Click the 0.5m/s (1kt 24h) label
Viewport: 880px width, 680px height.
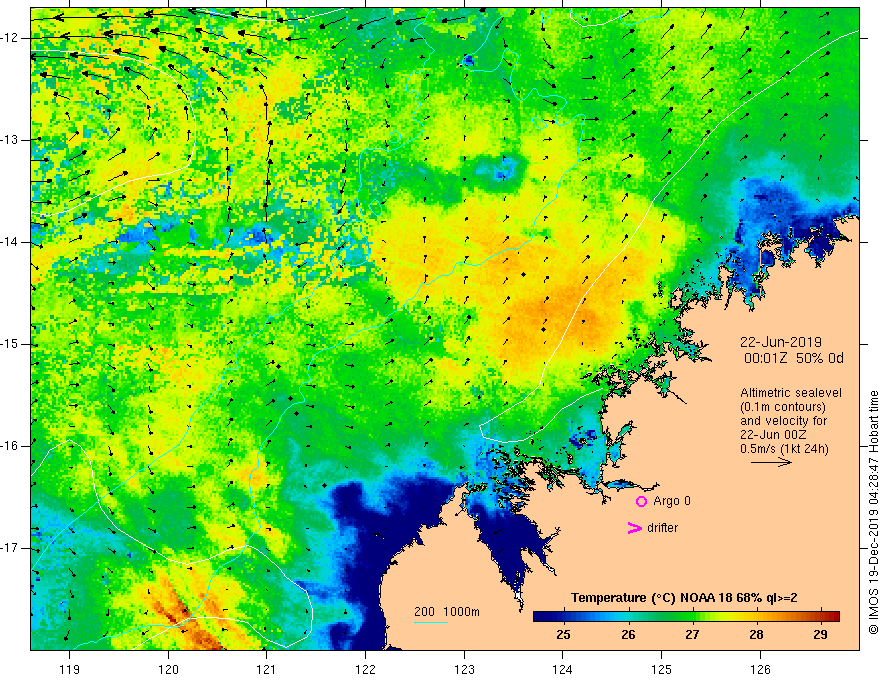tap(784, 449)
